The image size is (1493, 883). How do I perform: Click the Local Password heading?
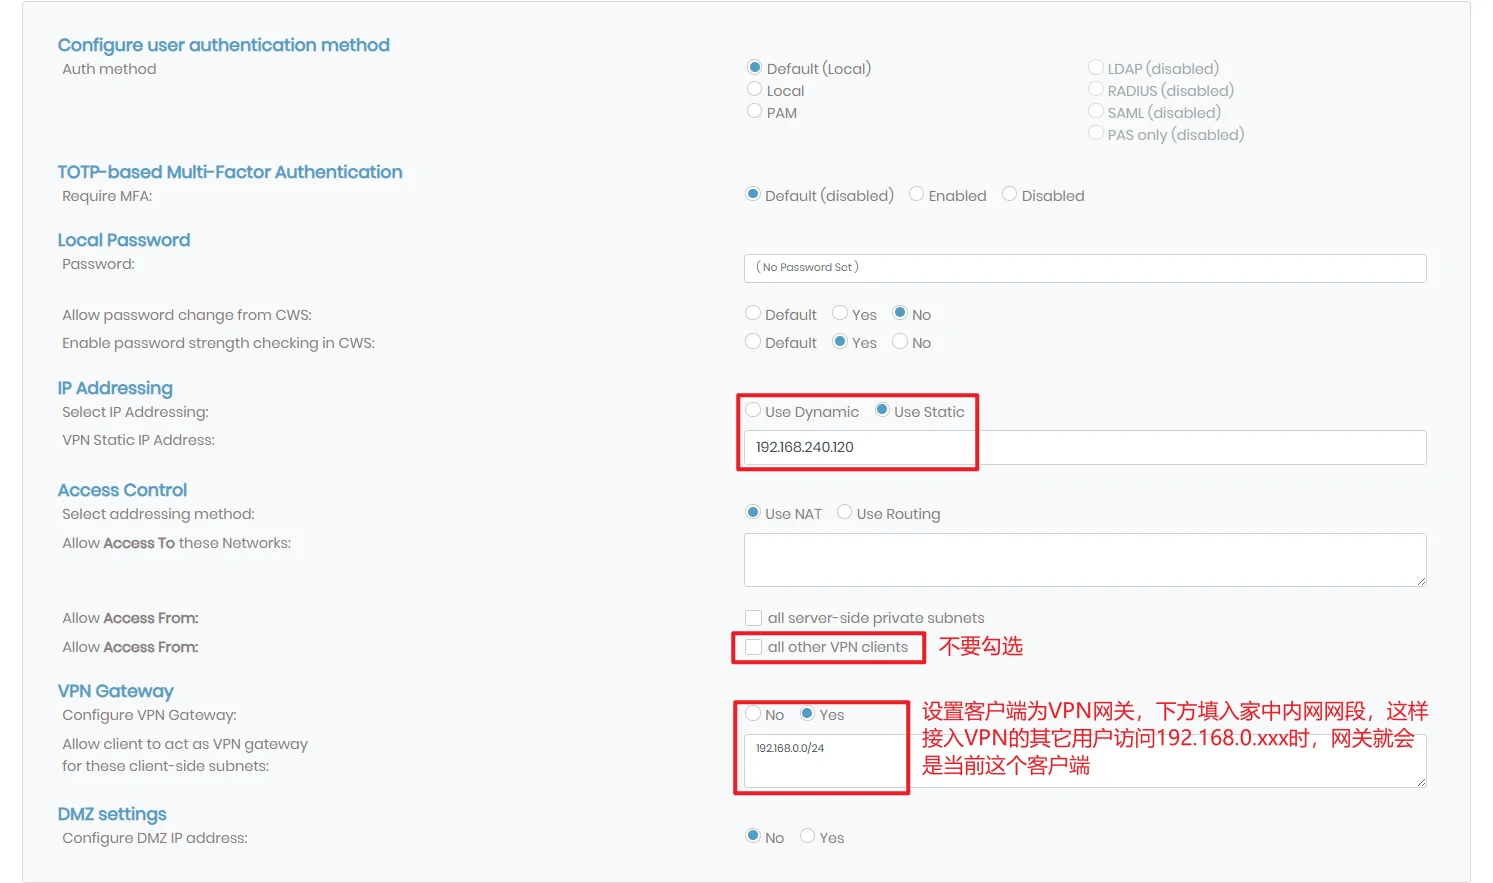(x=123, y=240)
